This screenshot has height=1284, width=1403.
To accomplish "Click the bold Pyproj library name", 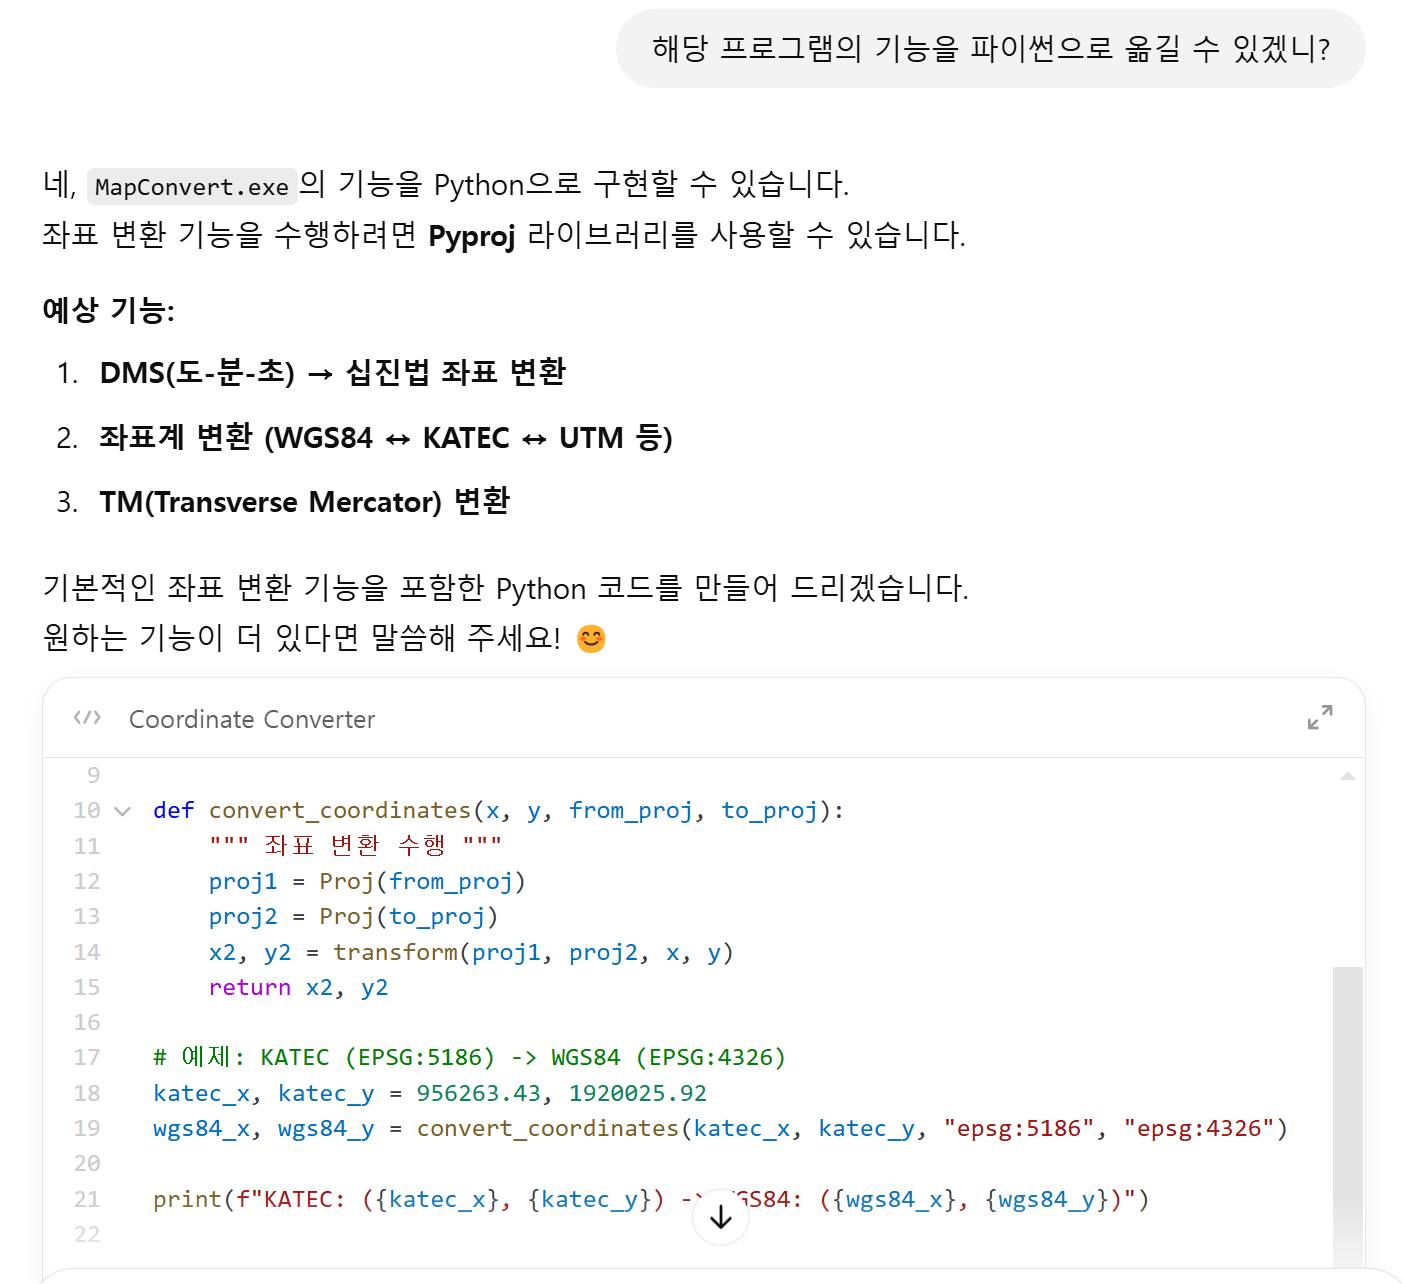I will [x=471, y=236].
